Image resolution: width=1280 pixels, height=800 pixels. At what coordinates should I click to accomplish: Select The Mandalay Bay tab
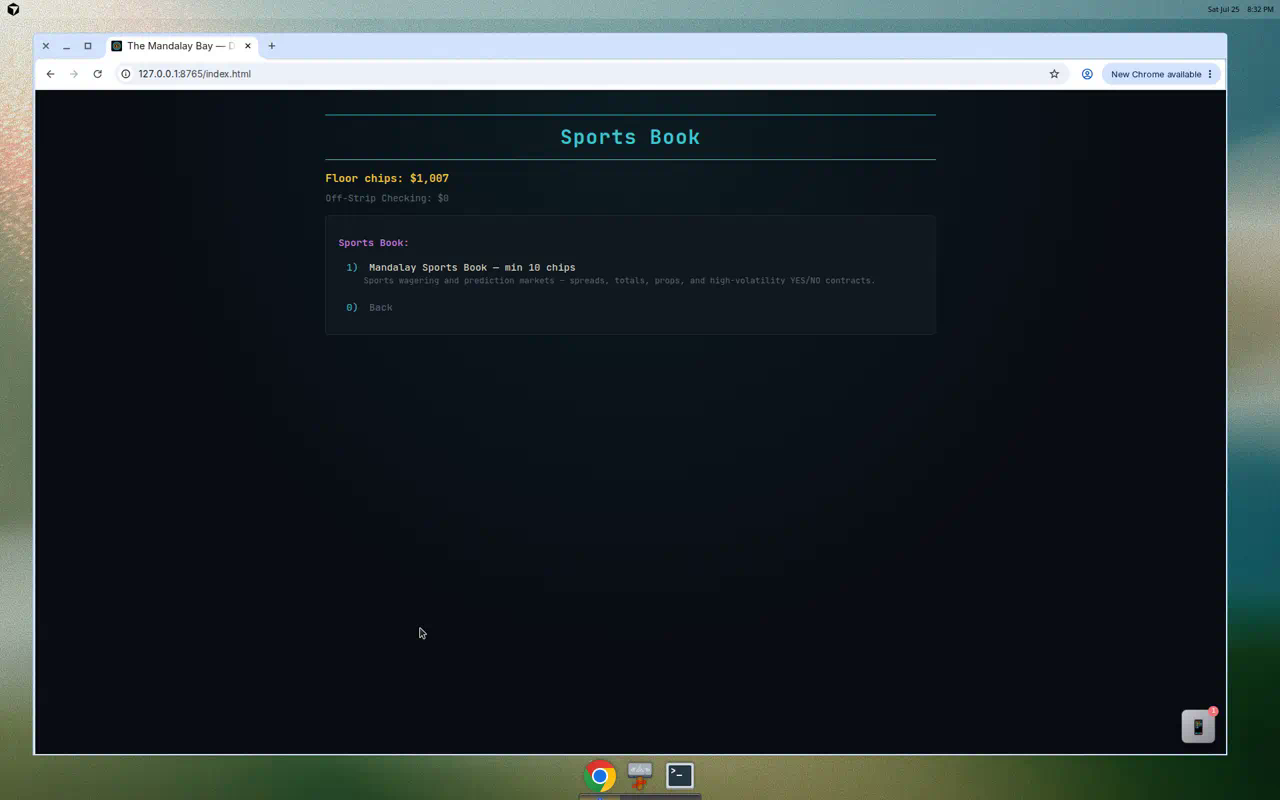[180, 46]
